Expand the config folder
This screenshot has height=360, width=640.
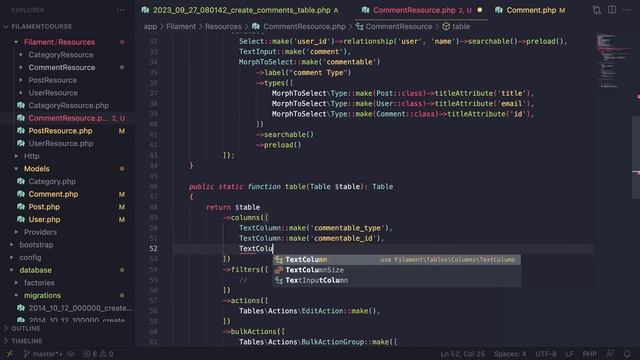[11, 257]
